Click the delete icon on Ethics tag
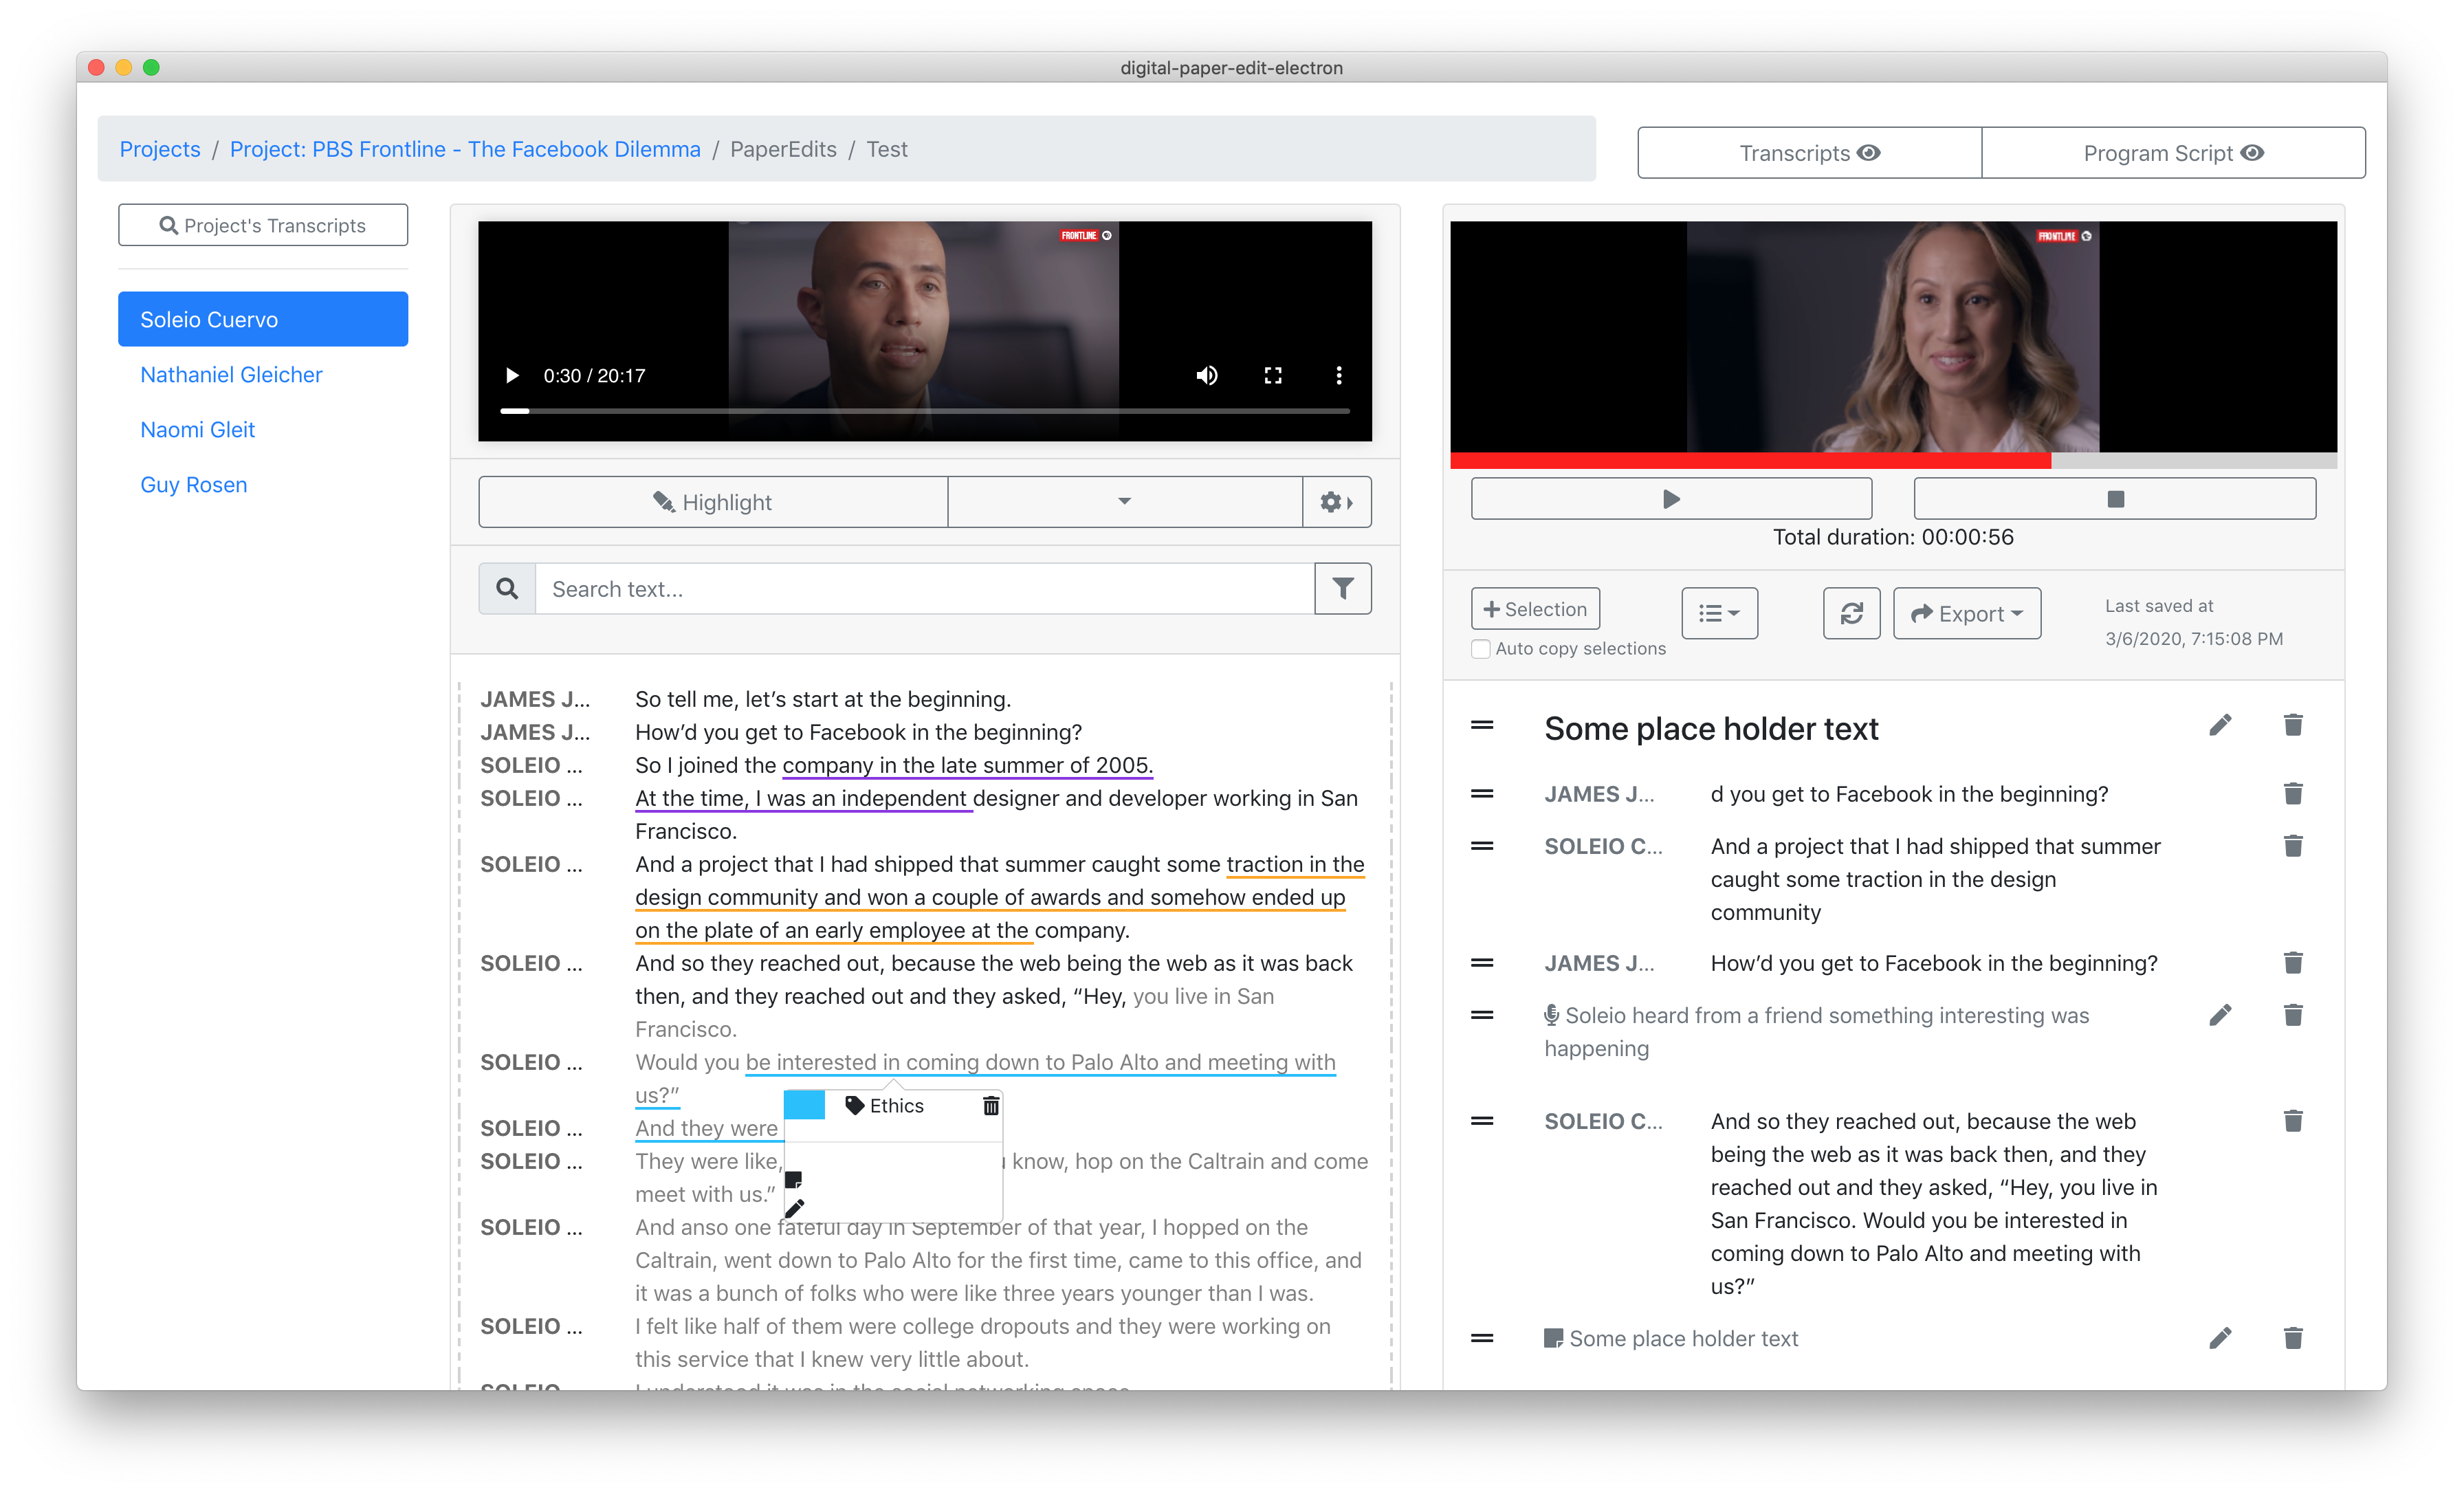Viewport: 2464px width, 1492px height. [x=989, y=1103]
